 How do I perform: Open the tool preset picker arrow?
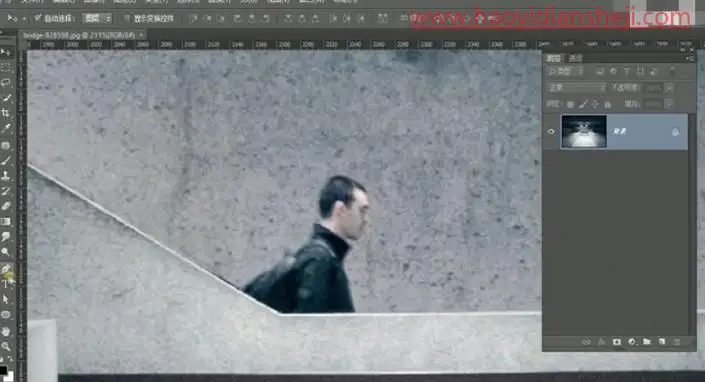click(24, 18)
